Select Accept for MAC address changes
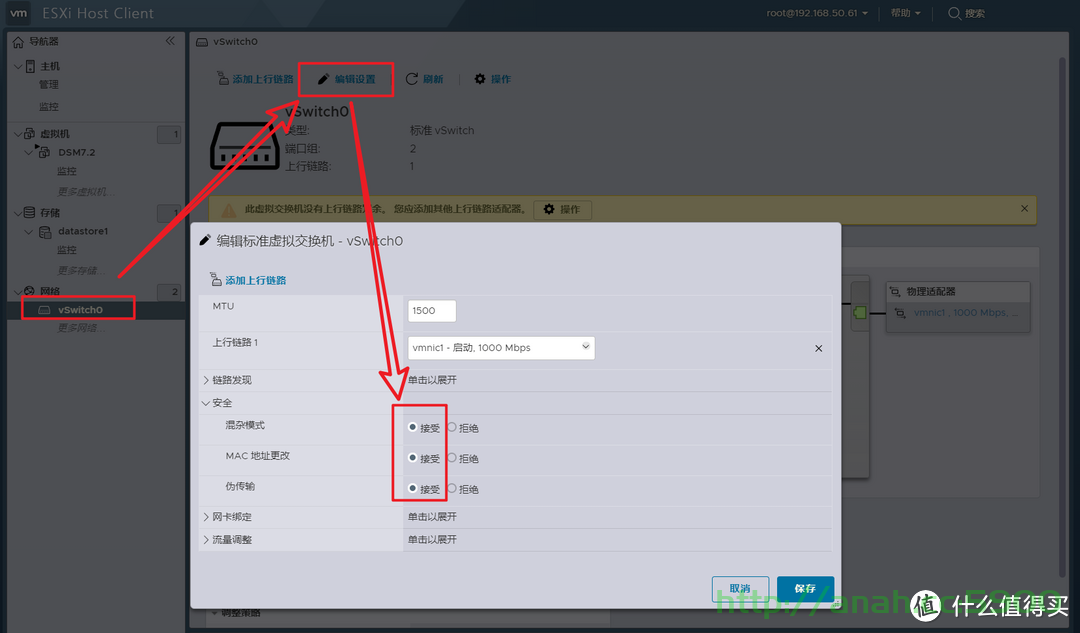Screen dimensions: 1080x633 pyautogui.click(x=413, y=457)
